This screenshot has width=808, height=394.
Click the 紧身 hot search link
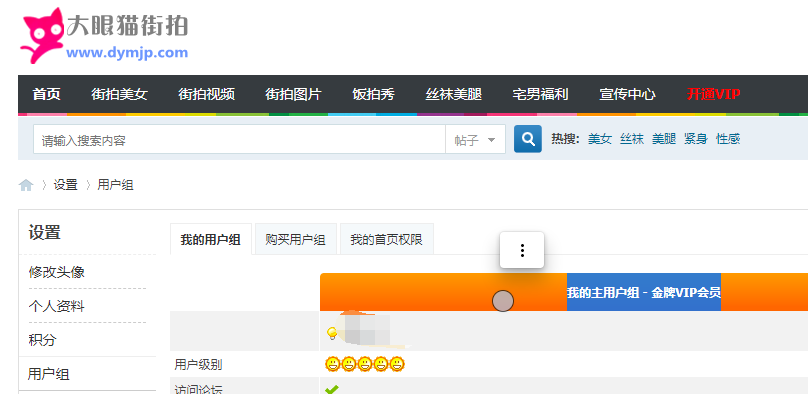pos(696,139)
